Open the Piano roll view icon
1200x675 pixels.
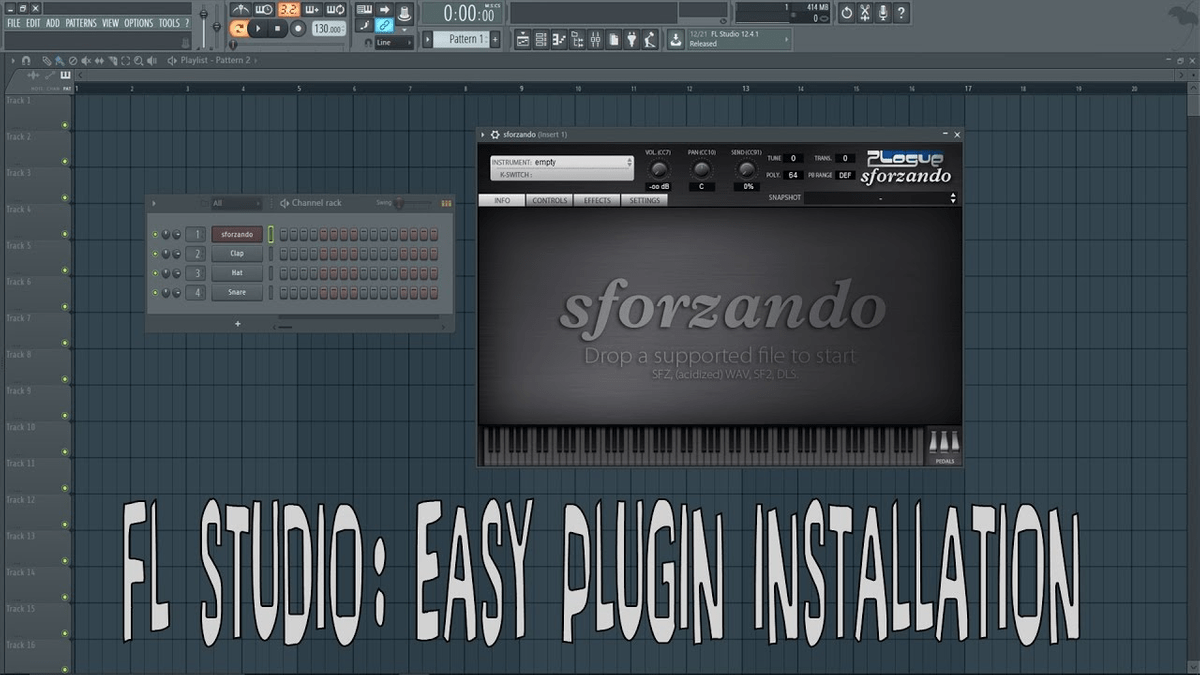(558, 38)
